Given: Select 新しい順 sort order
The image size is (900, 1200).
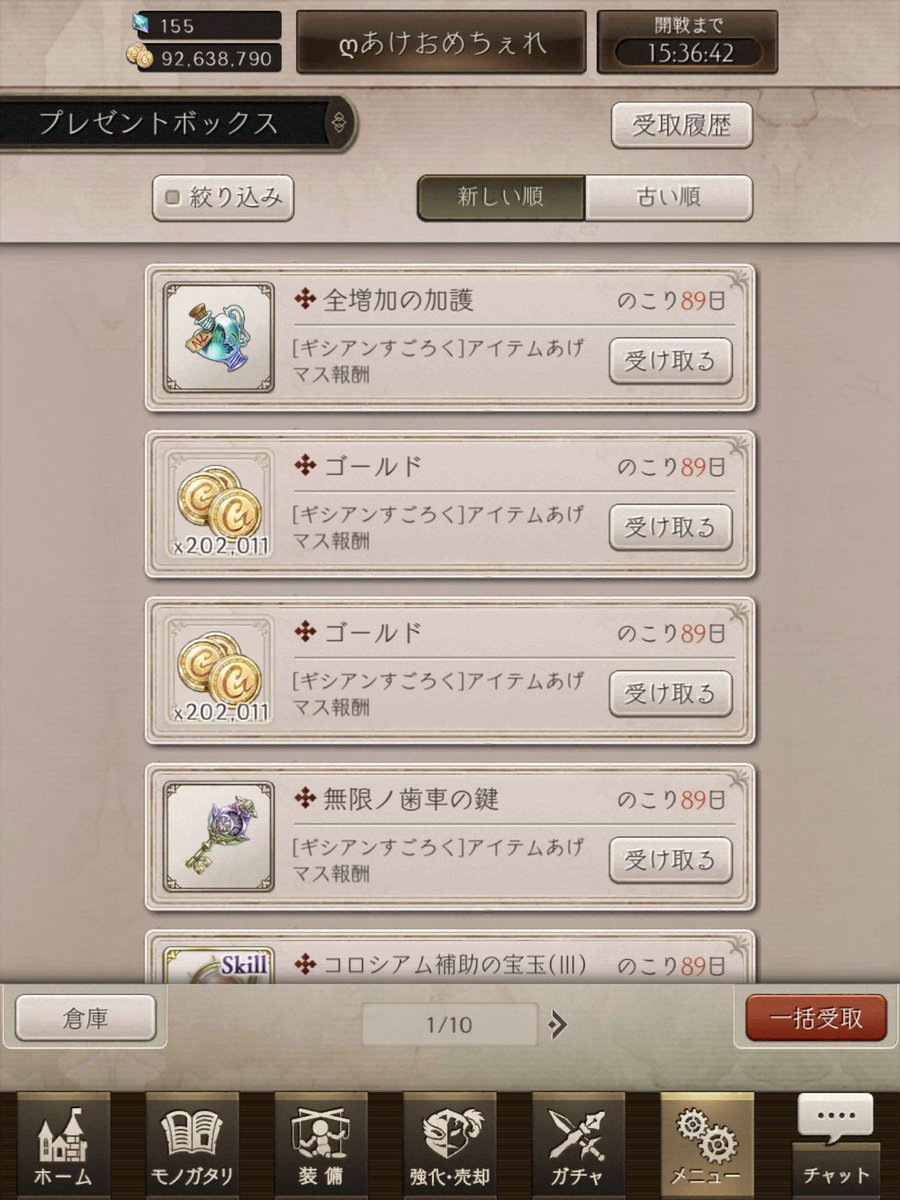Looking at the screenshot, I should pyautogui.click(x=500, y=198).
